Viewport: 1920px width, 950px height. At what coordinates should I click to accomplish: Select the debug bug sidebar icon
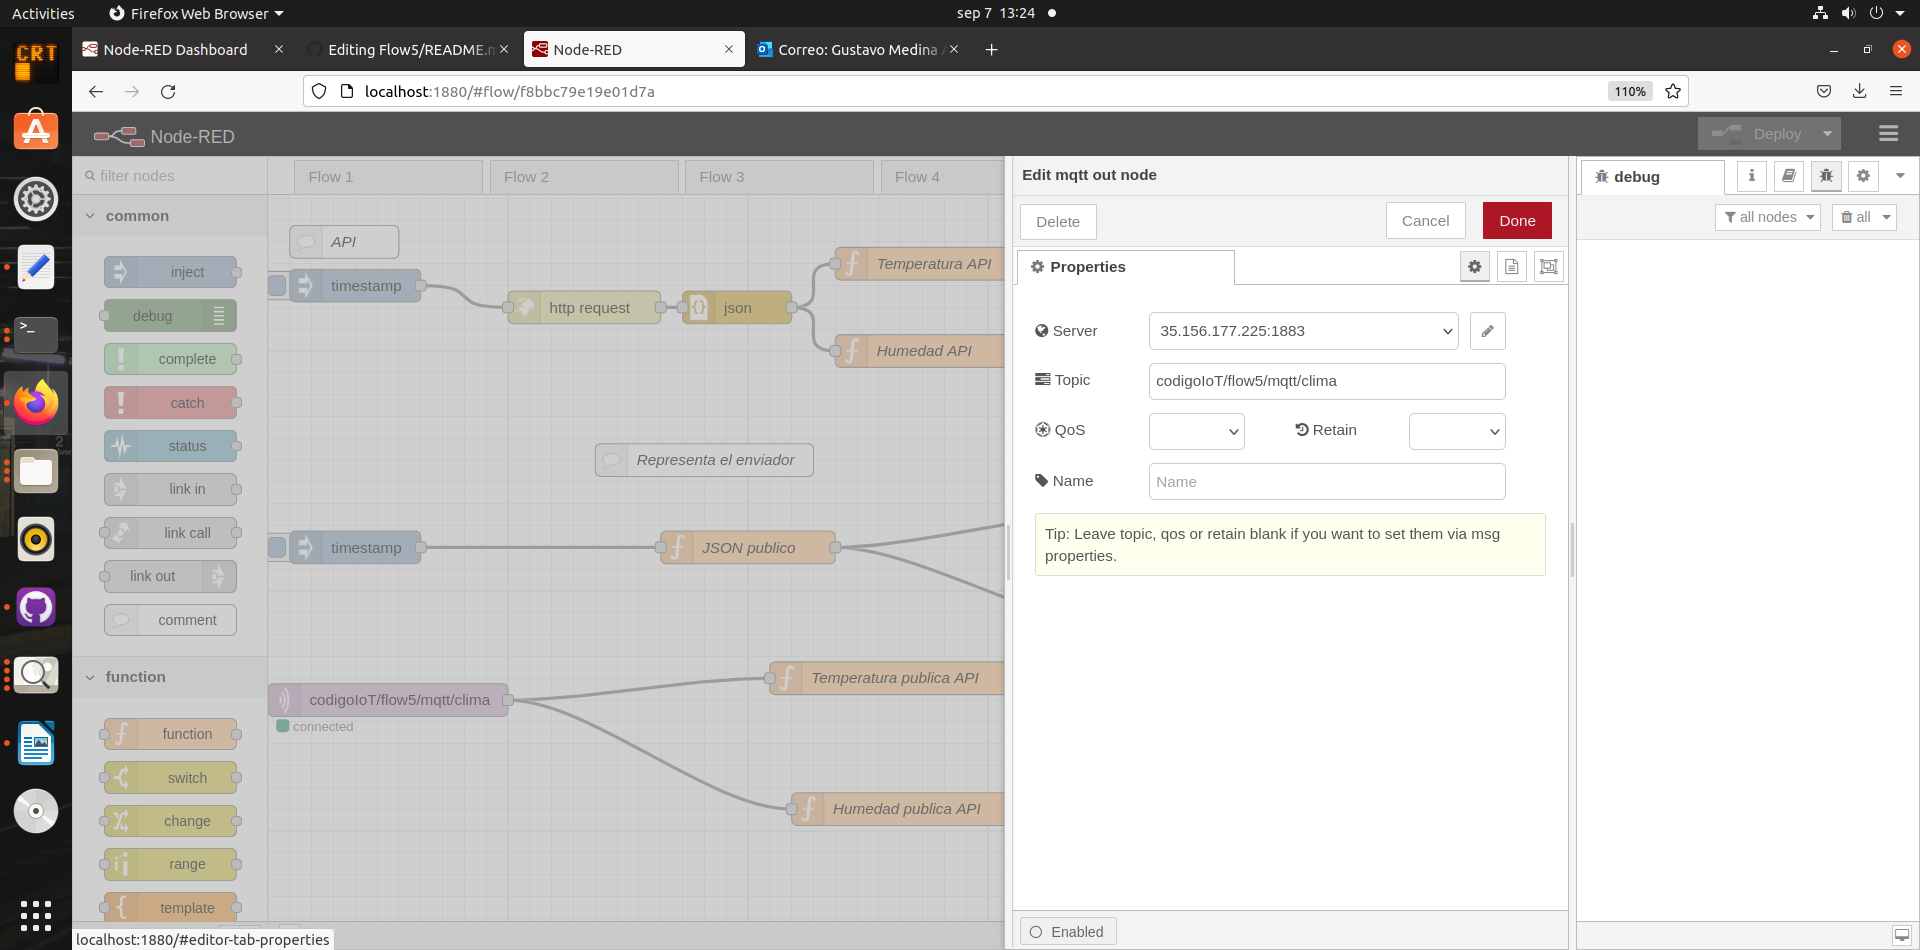point(1826,176)
